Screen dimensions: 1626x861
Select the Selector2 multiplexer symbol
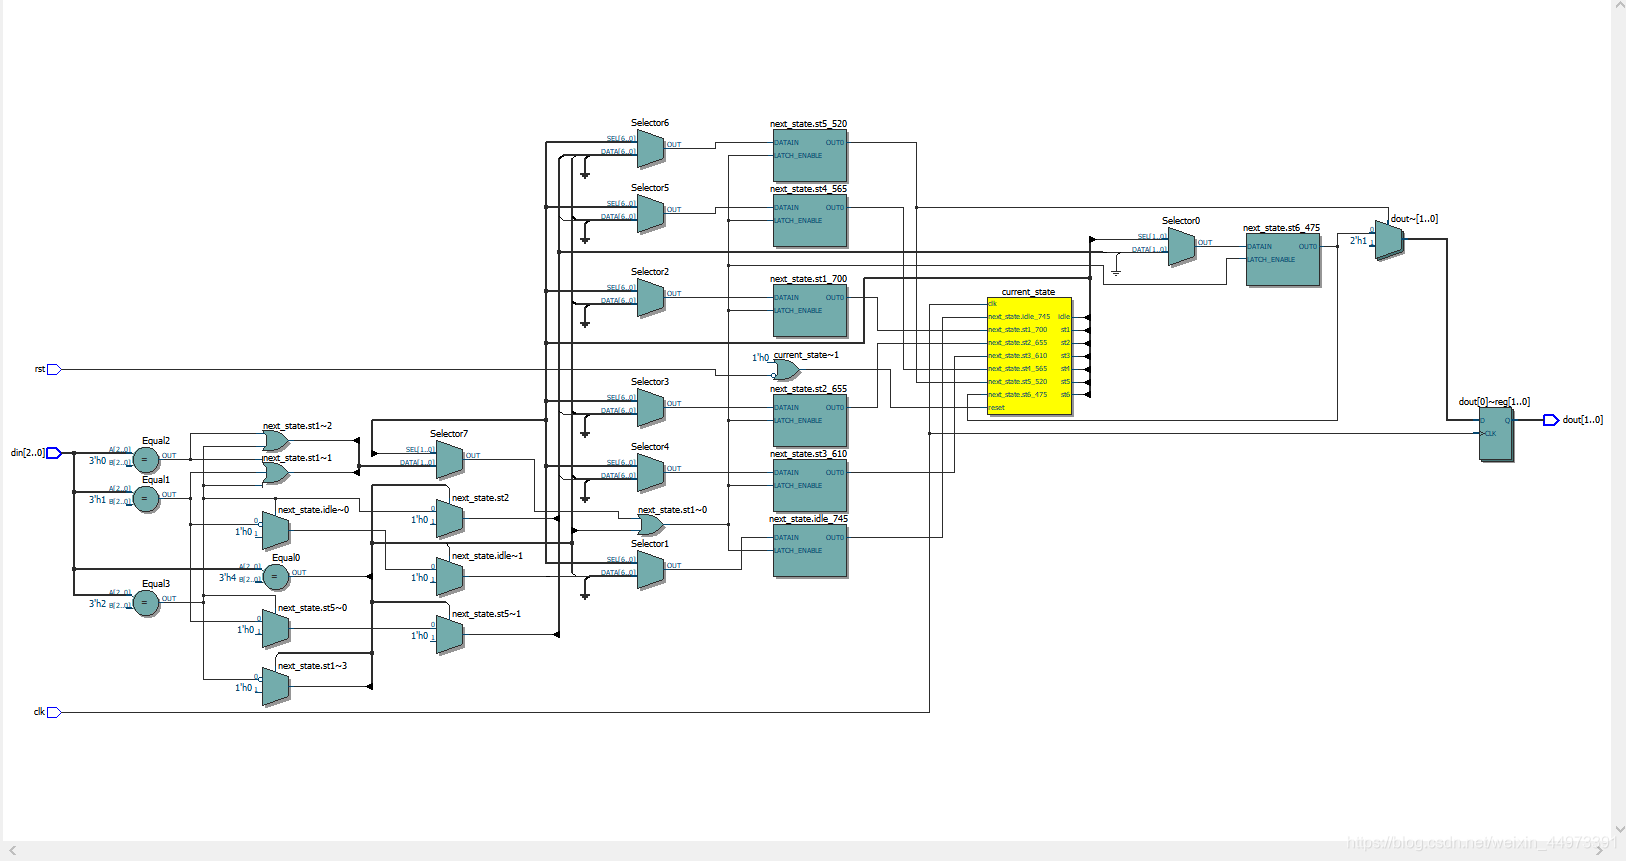(x=650, y=298)
